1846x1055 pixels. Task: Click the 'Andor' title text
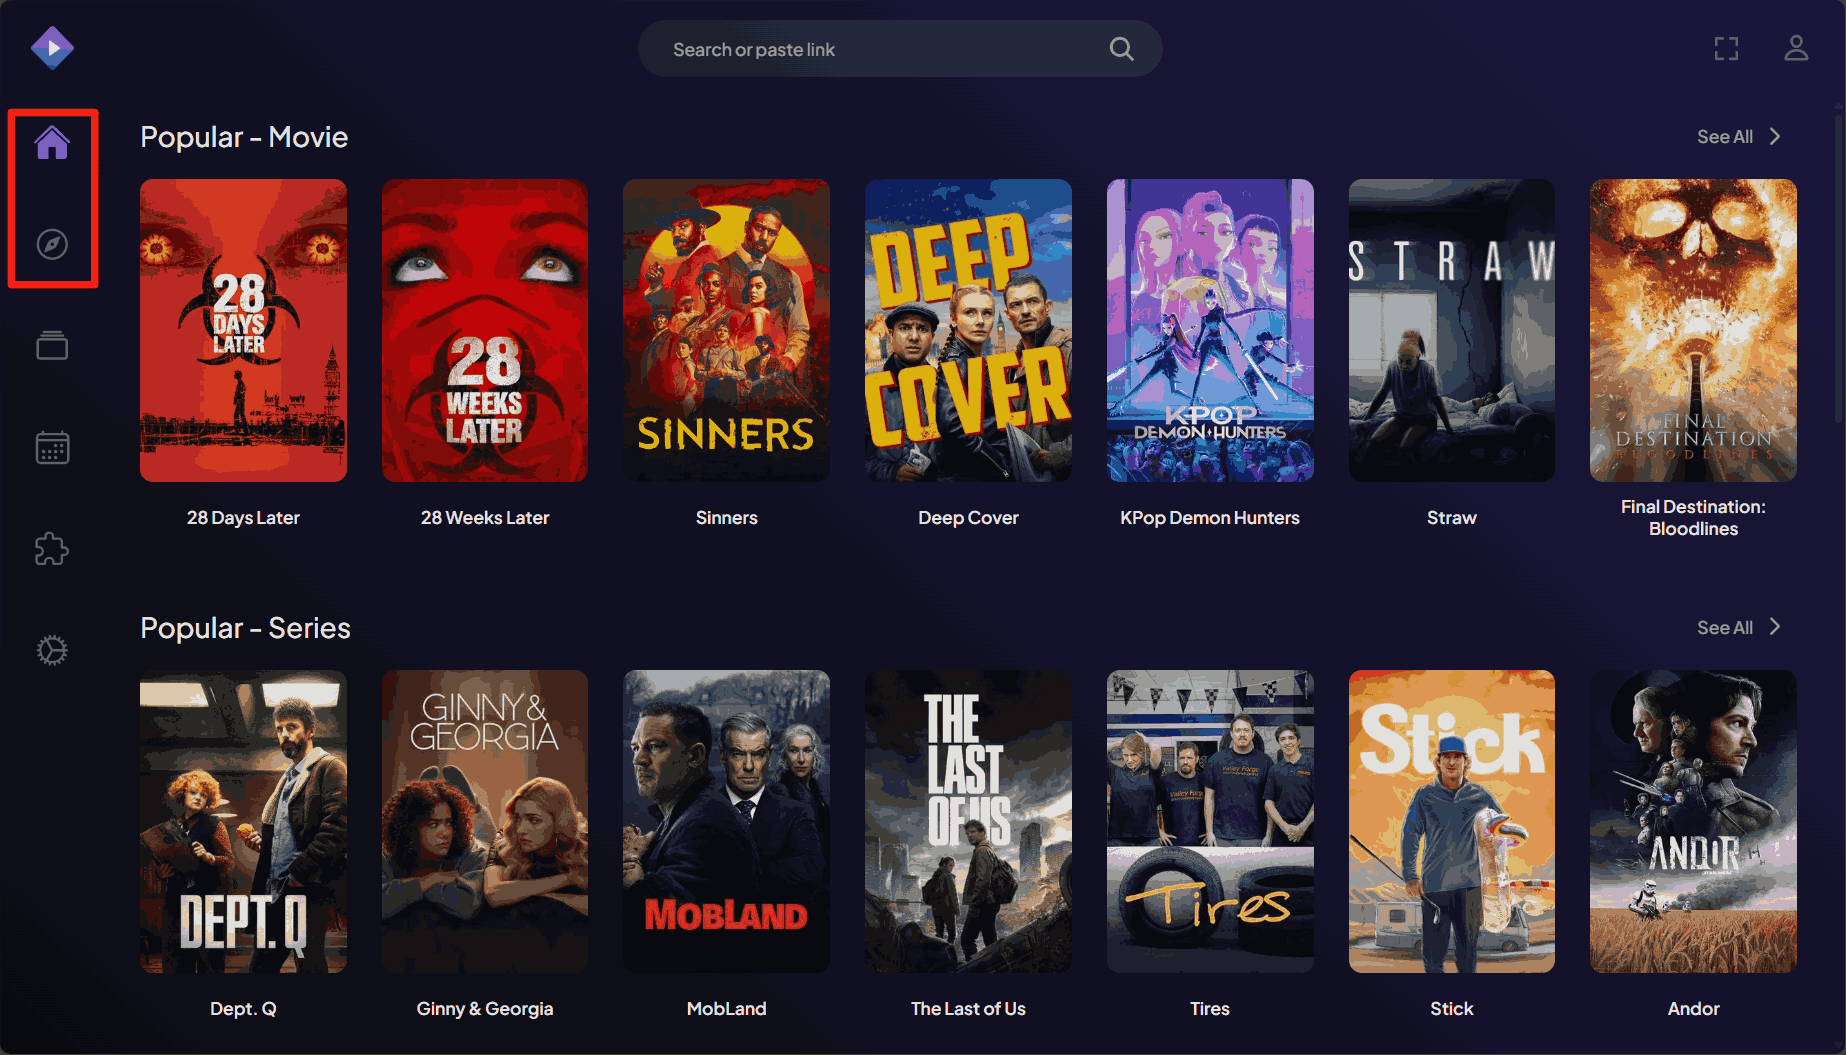tap(1693, 1009)
